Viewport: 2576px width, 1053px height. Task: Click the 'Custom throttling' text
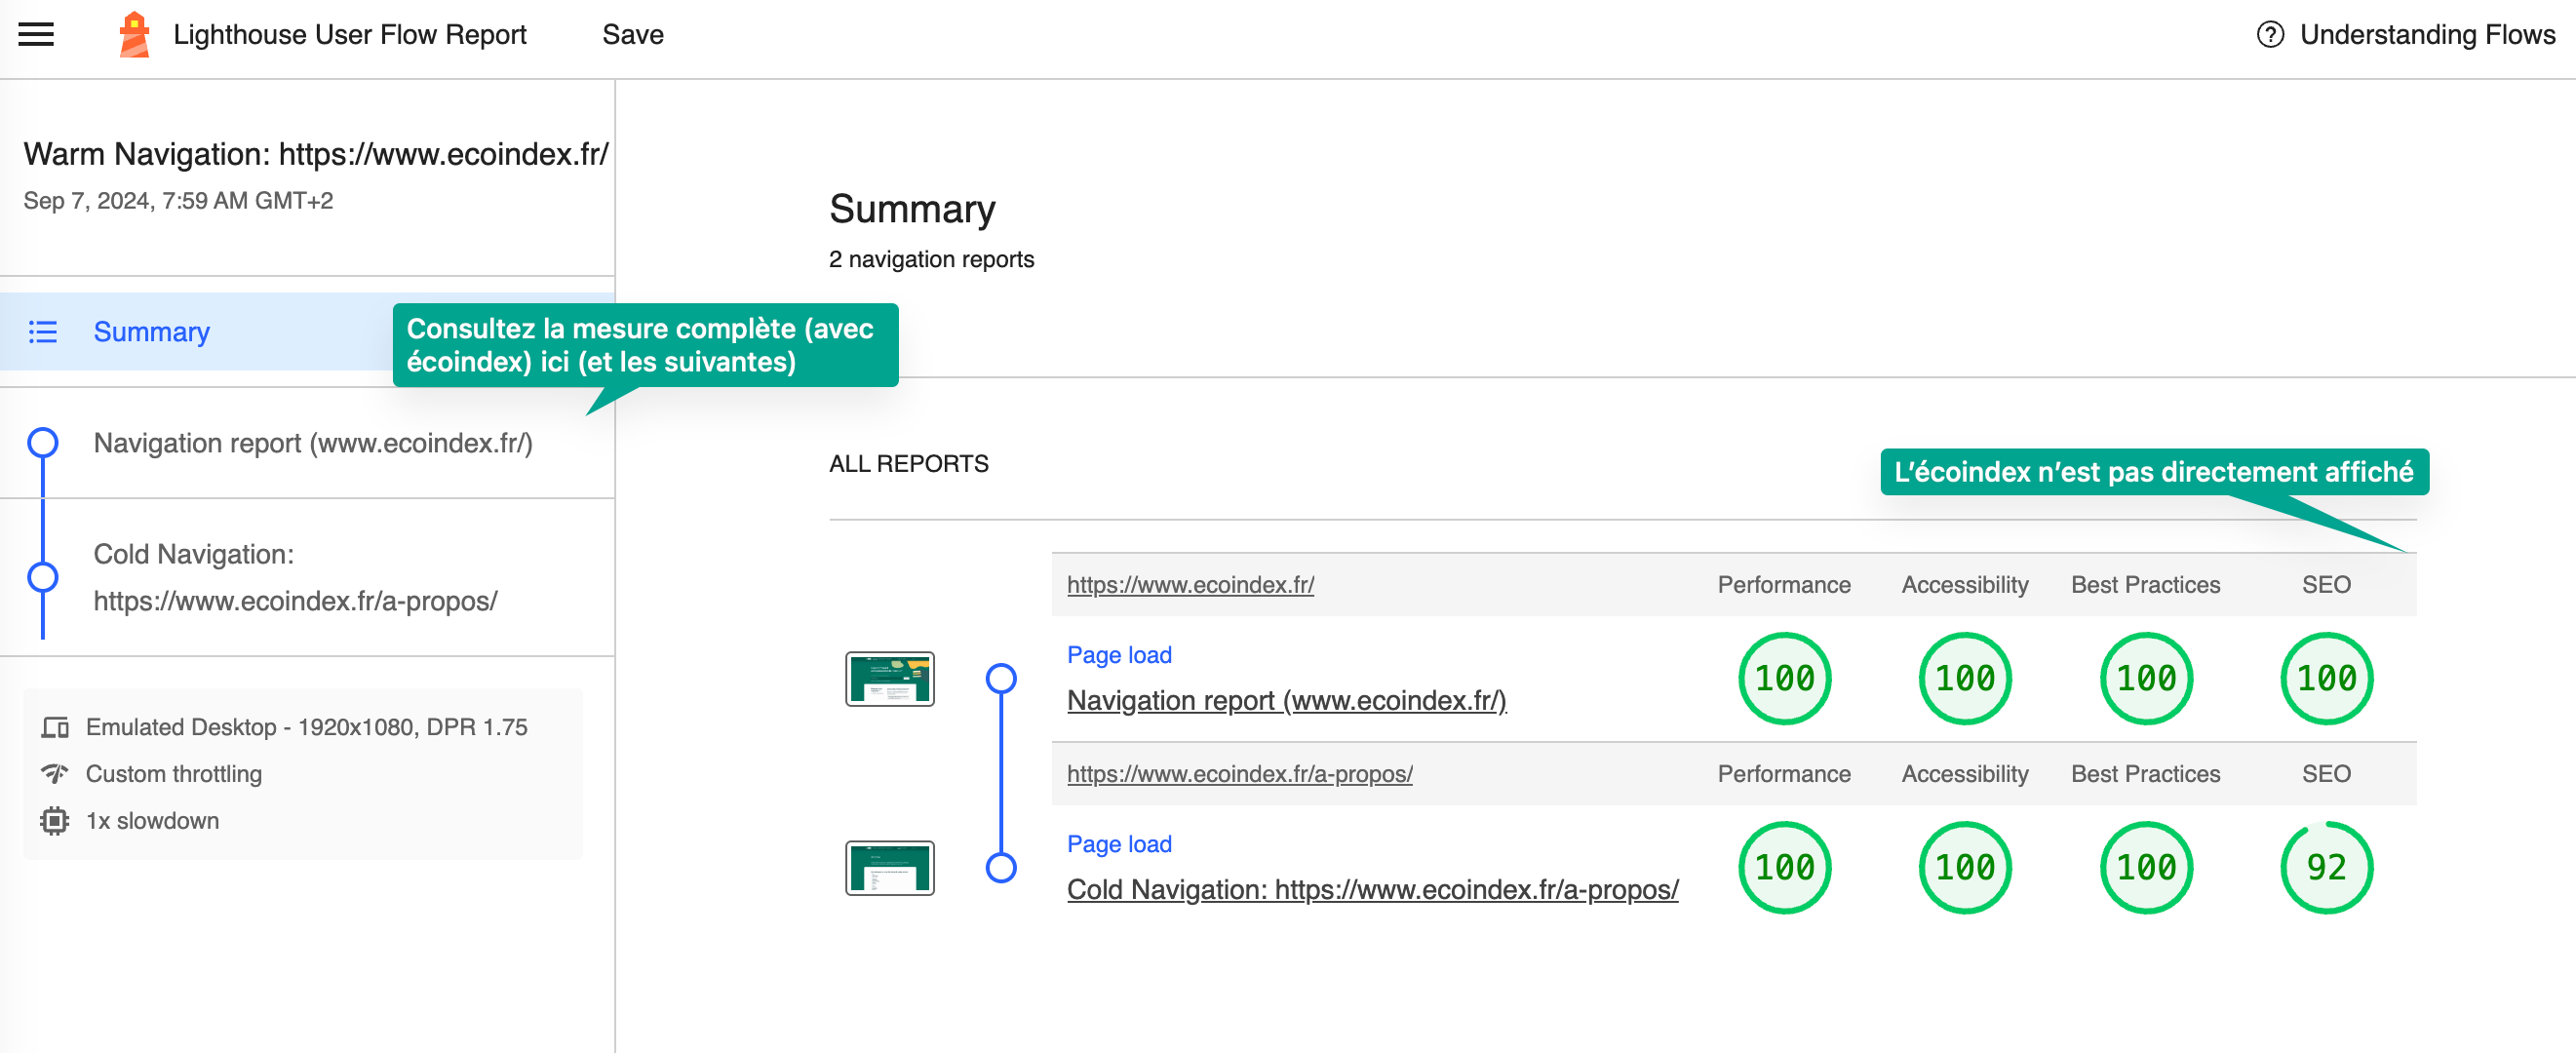pos(174,773)
